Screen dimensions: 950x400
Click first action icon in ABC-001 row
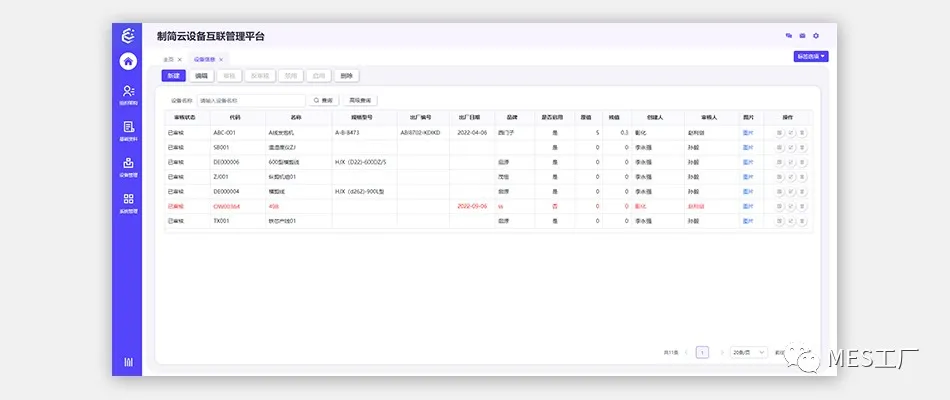tap(780, 132)
